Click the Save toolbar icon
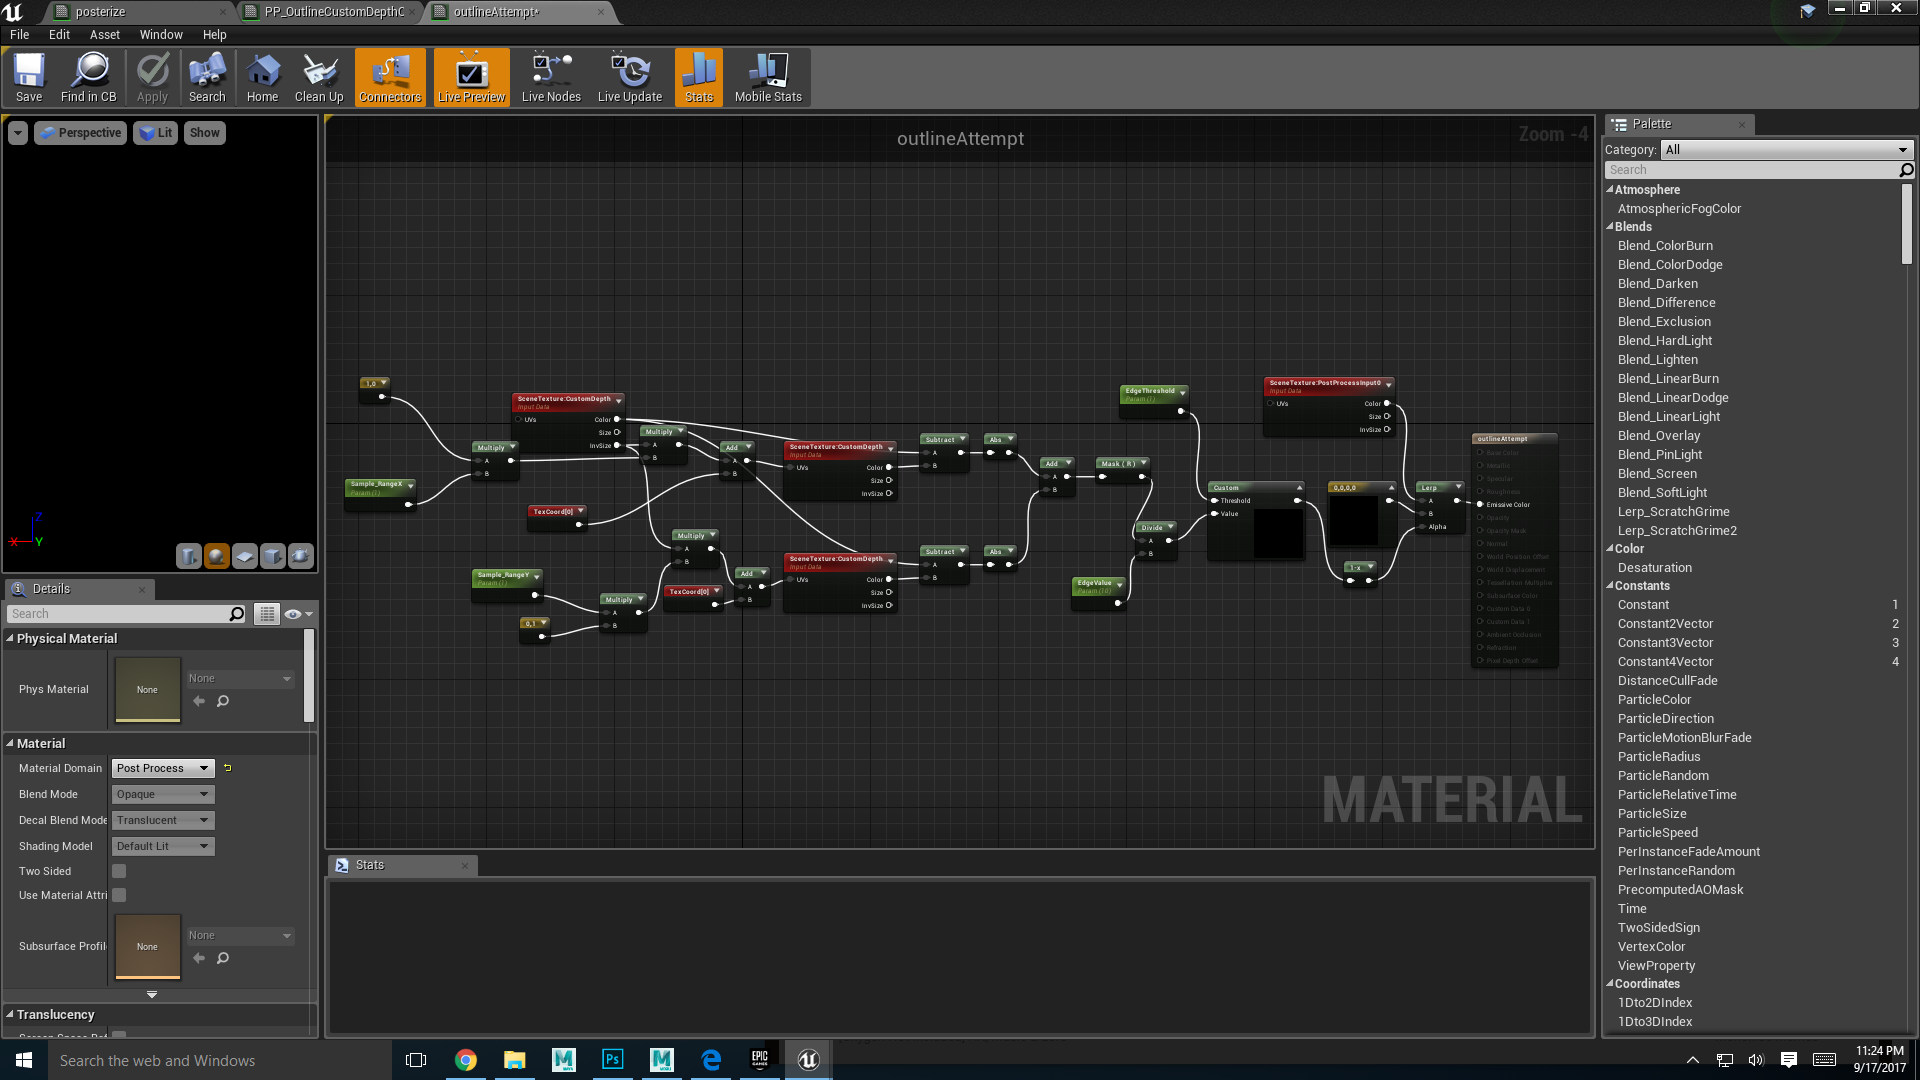This screenshot has height=1080, width=1920. point(29,77)
